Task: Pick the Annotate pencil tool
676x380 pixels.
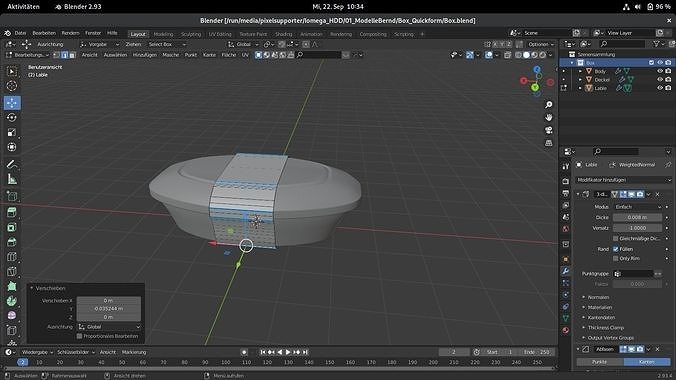Action: click(x=12, y=164)
